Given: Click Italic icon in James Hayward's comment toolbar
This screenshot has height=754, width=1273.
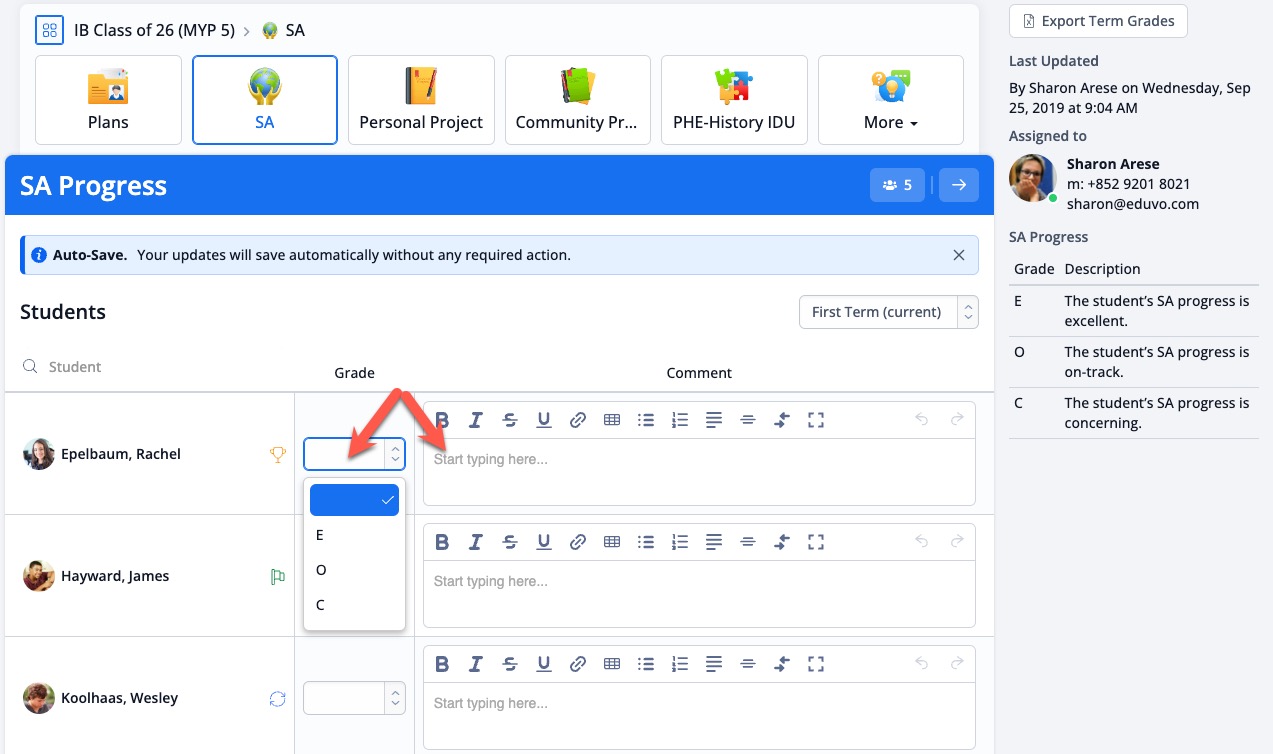Looking at the screenshot, I should (476, 542).
